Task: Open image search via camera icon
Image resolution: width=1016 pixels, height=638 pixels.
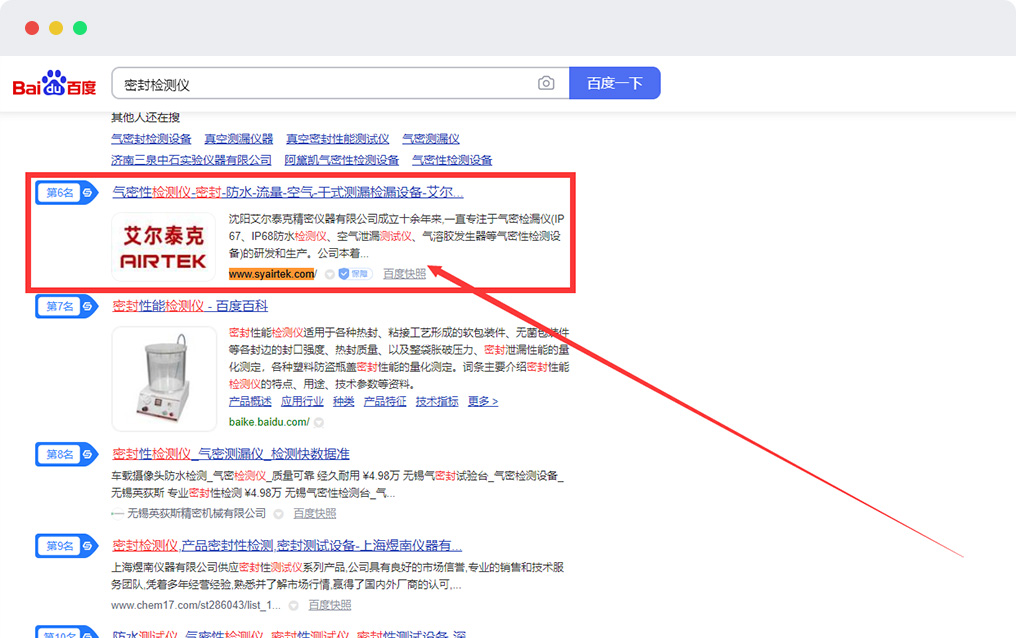Action: [546, 83]
